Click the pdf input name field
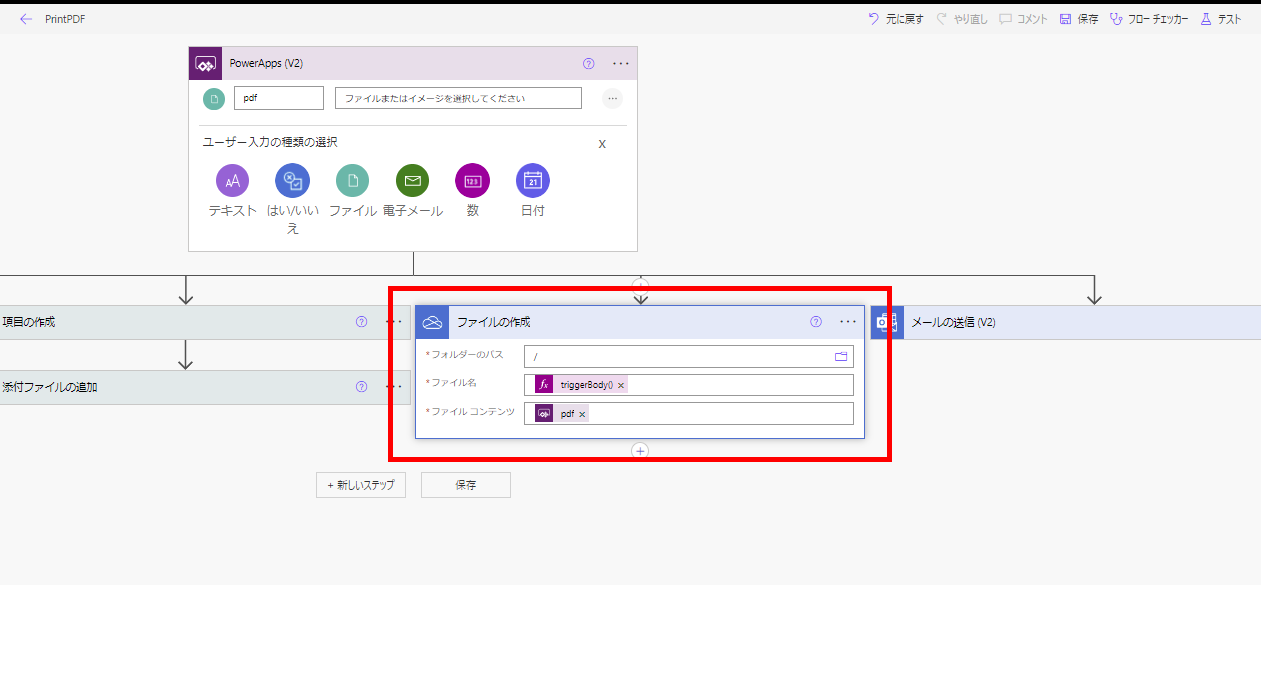This screenshot has width=1261, height=696. coord(279,98)
